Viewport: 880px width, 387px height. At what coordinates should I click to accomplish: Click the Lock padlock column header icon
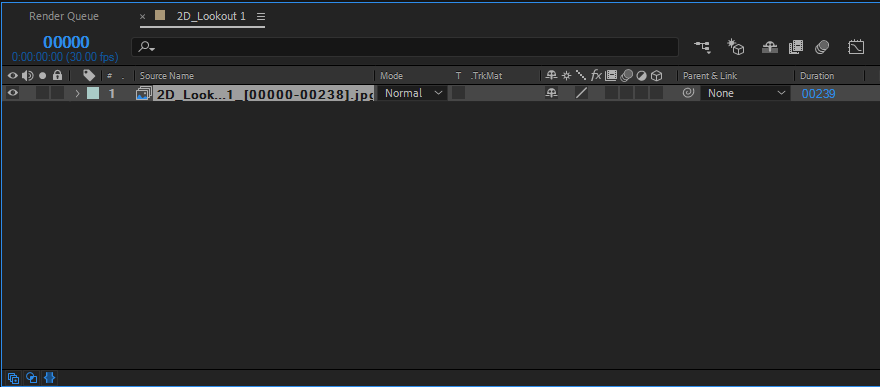tap(57, 75)
